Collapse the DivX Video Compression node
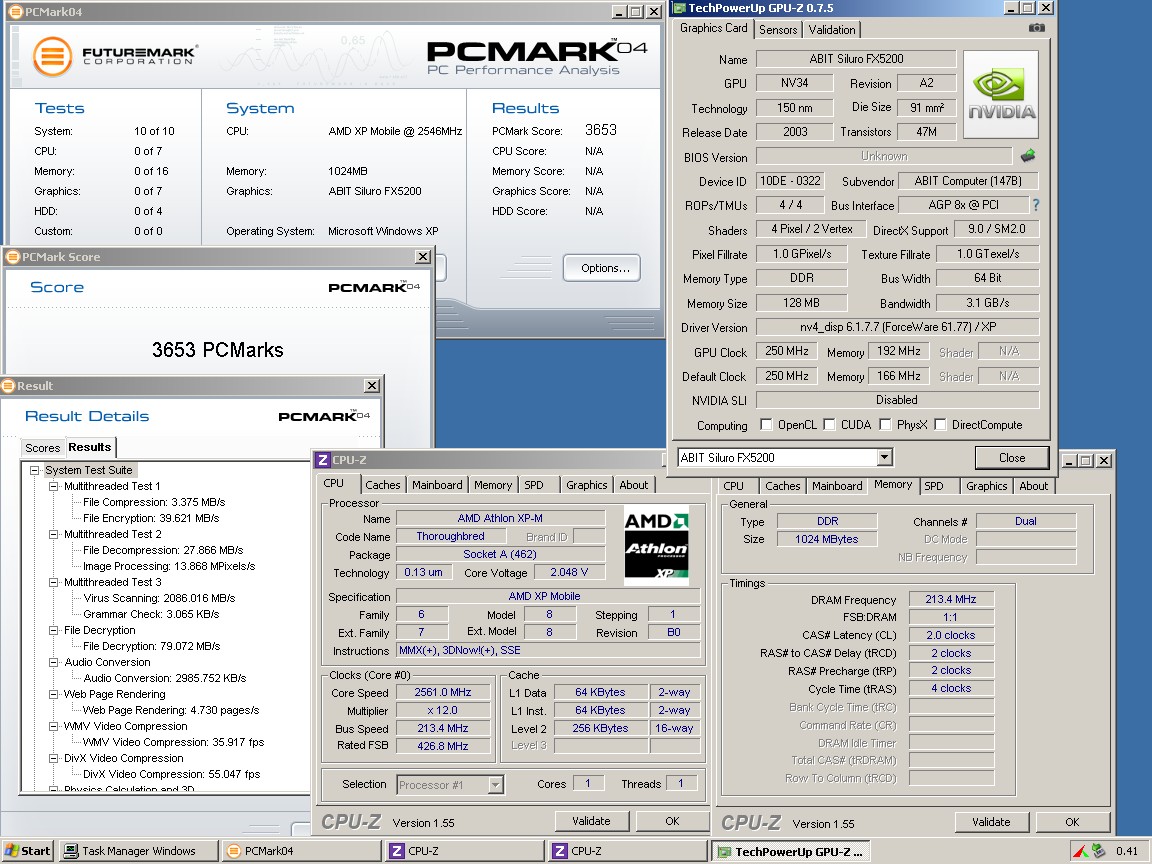The image size is (1152, 864). pos(53,758)
